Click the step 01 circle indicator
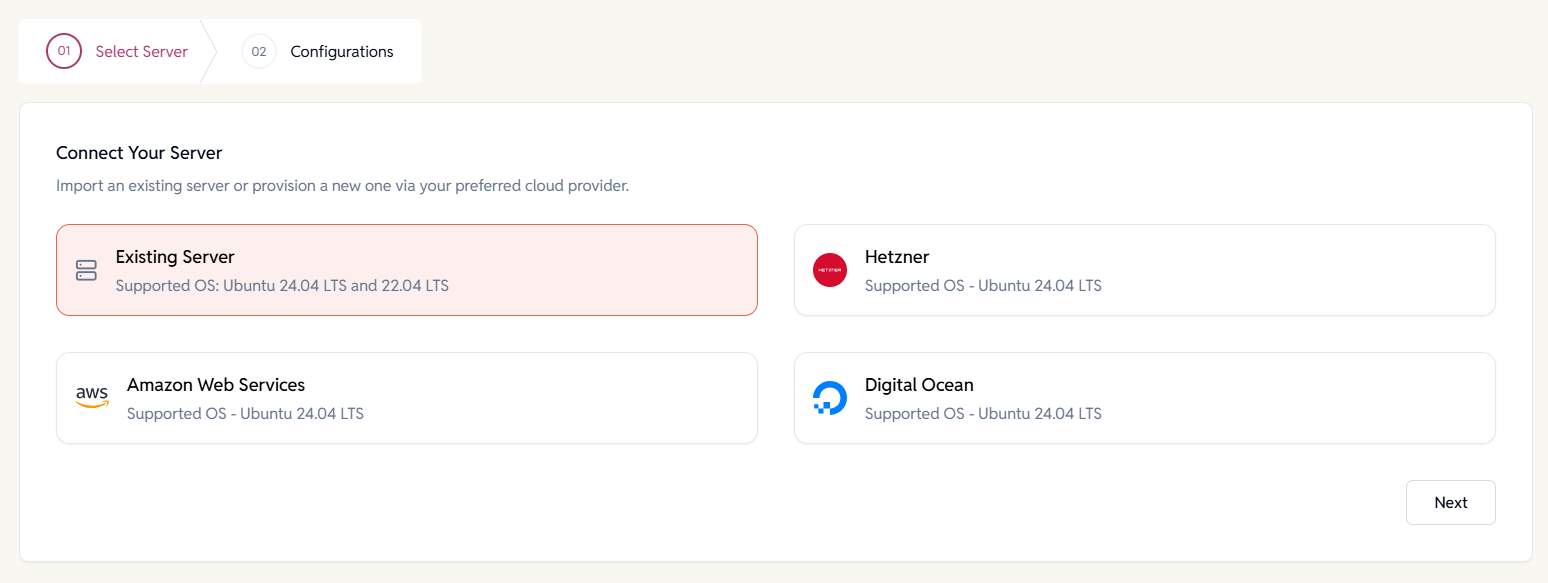The width and height of the screenshot is (1548, 583). tap(64, 52)
